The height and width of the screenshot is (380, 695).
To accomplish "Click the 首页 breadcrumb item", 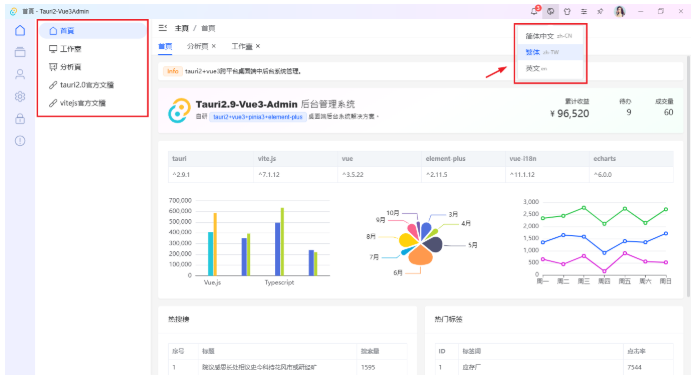I will click(x=208, y=28).
